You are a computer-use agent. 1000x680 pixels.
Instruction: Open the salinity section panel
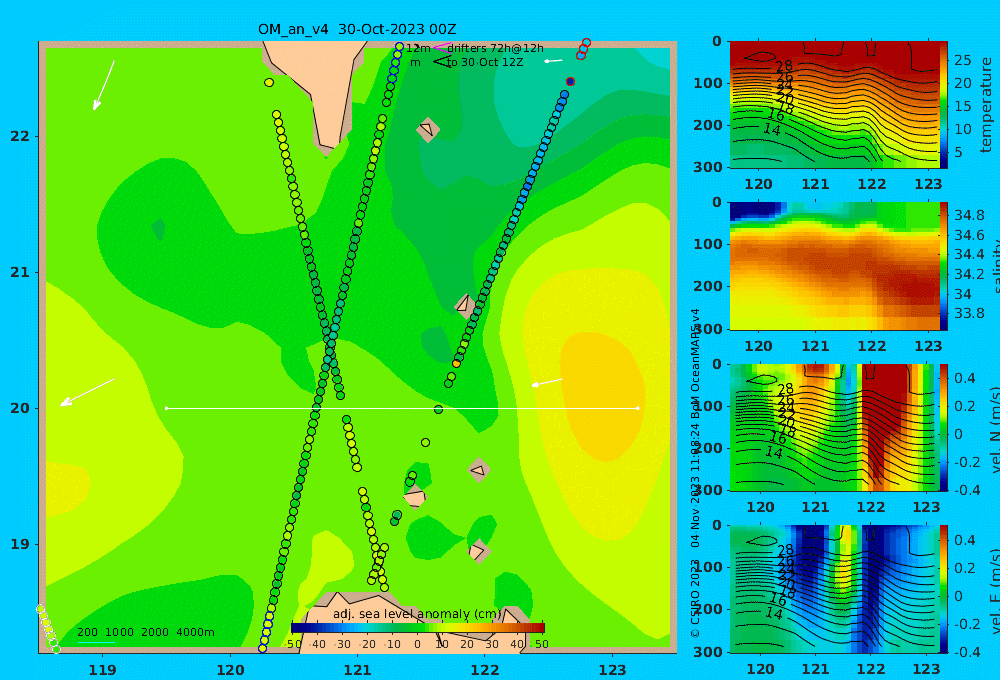pos(834,266)
